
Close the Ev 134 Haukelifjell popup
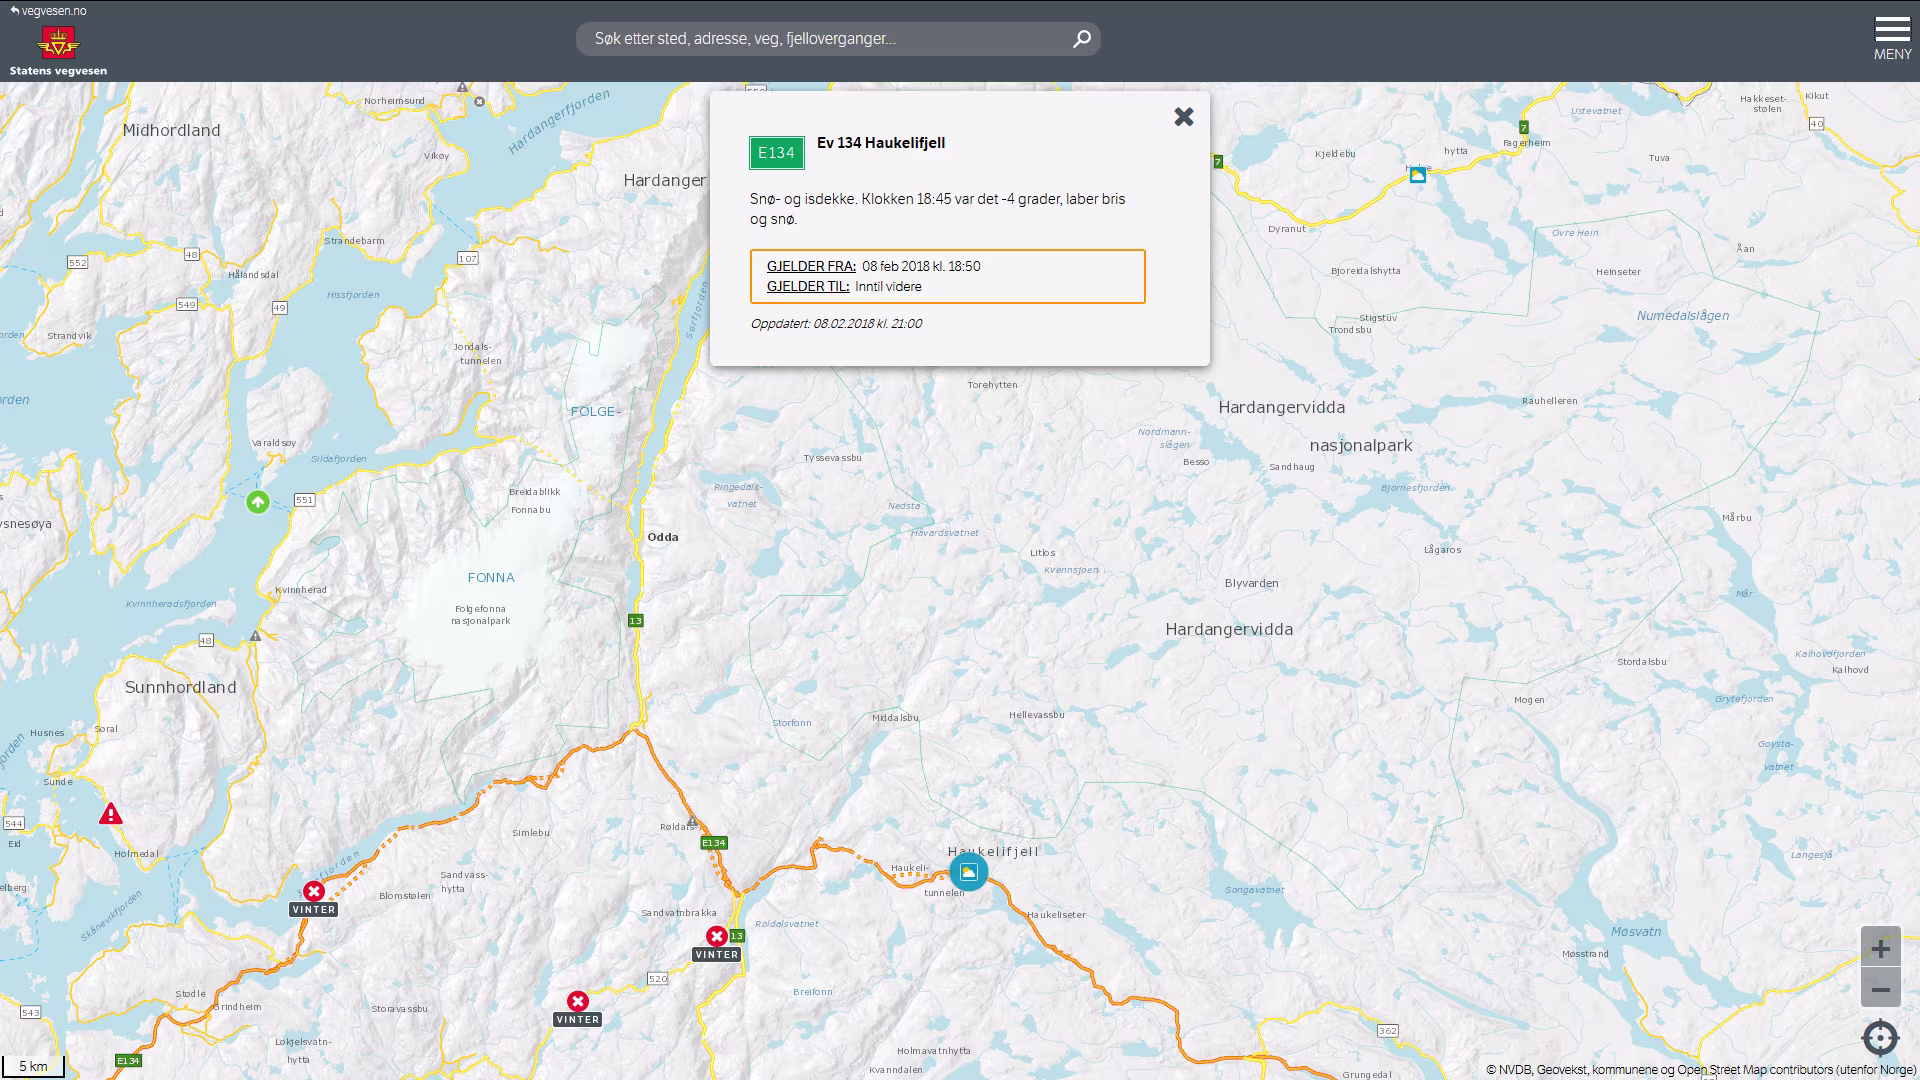pos(1184,117)
